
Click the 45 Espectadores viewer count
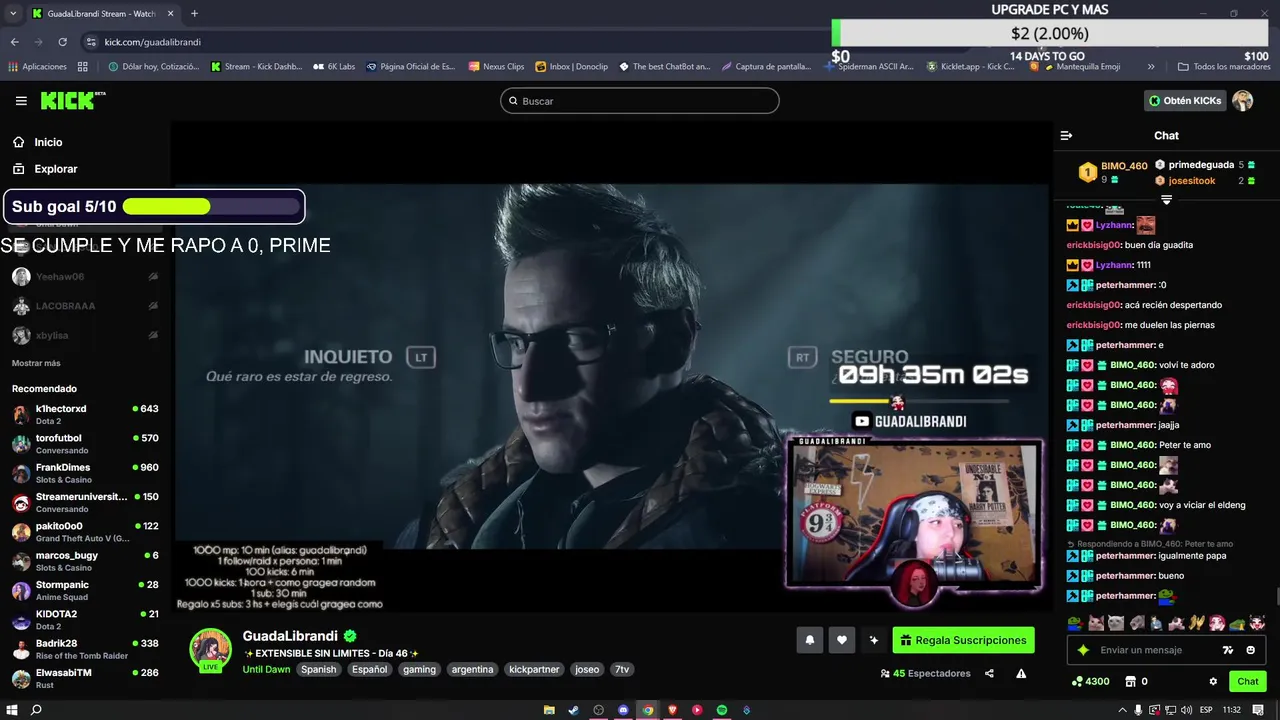point(925,674)
